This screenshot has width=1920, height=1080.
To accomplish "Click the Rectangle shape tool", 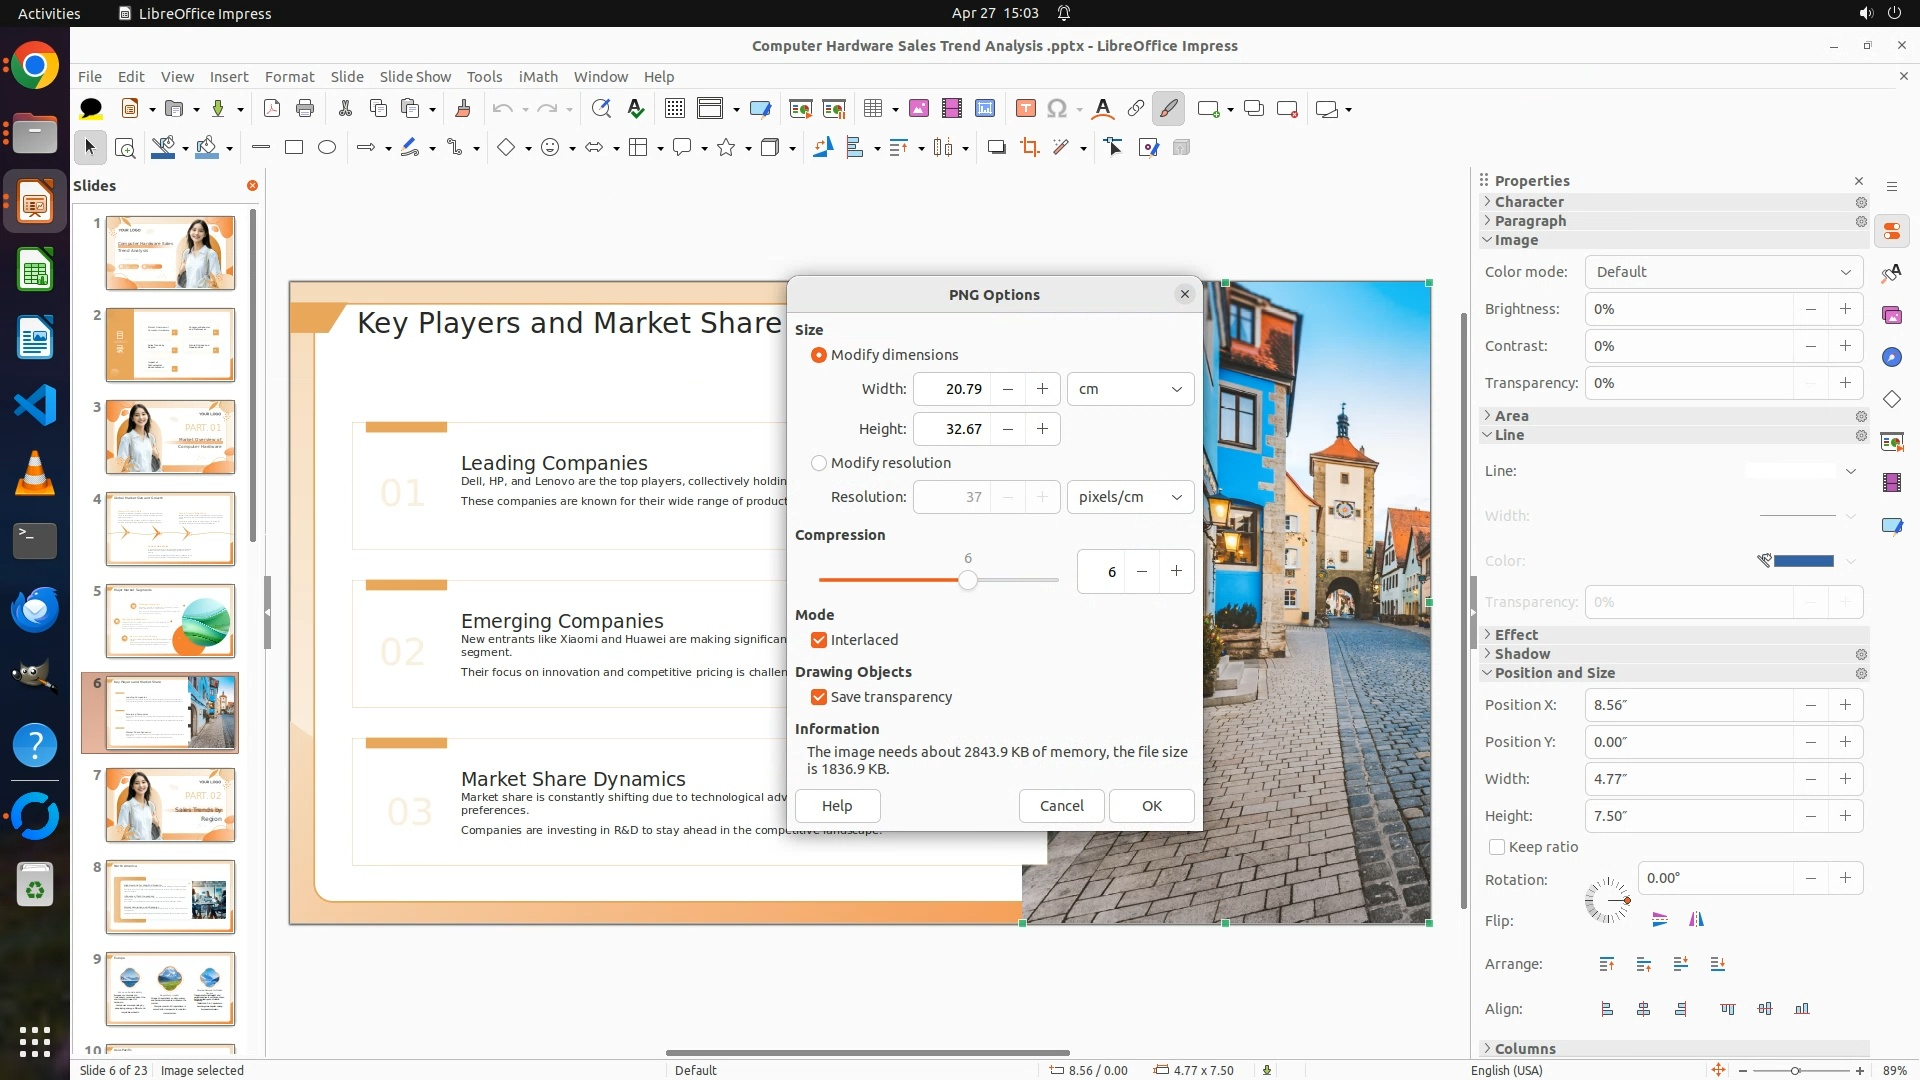I will (x=293, y=148).
